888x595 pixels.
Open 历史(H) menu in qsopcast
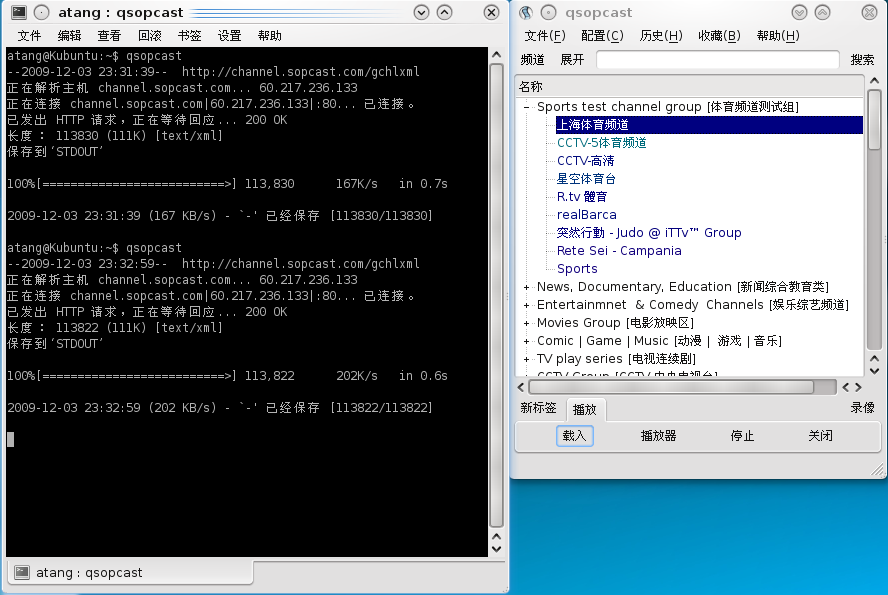tap(661, 36)
